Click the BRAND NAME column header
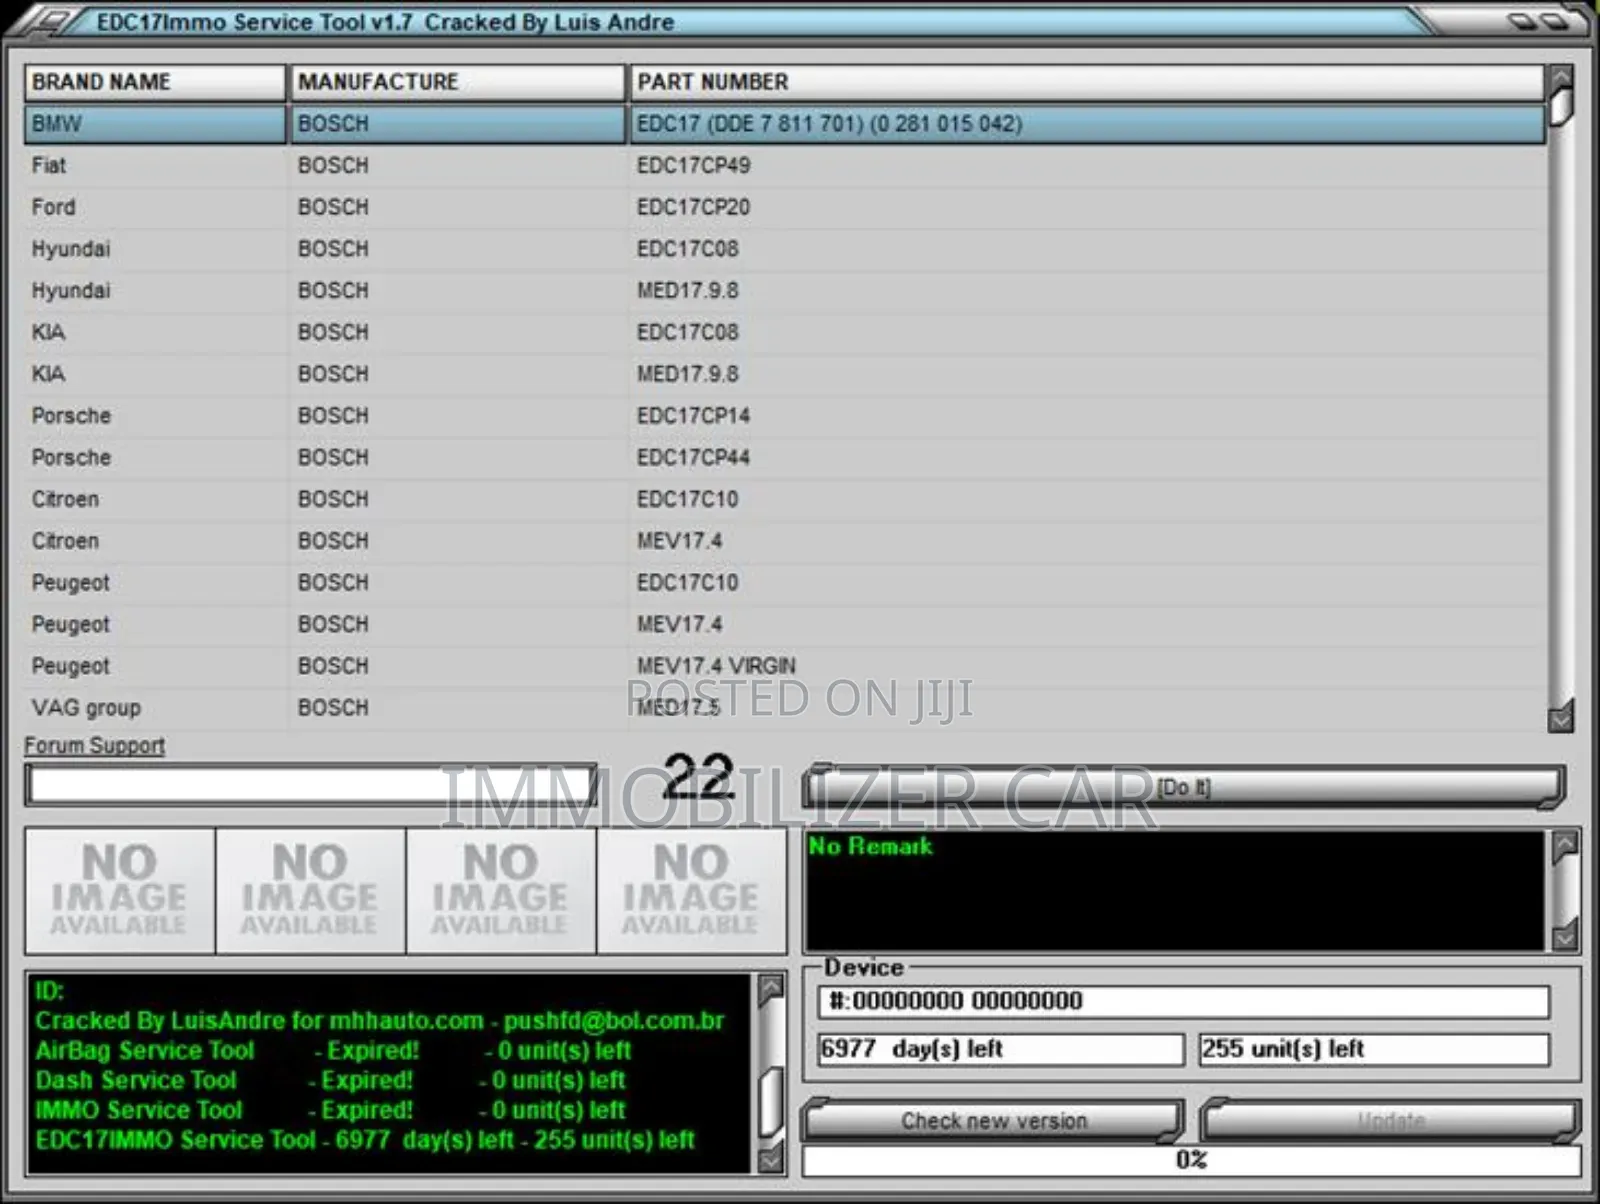This screenshot has height=1204, width=1600. [x=154, y=82]
